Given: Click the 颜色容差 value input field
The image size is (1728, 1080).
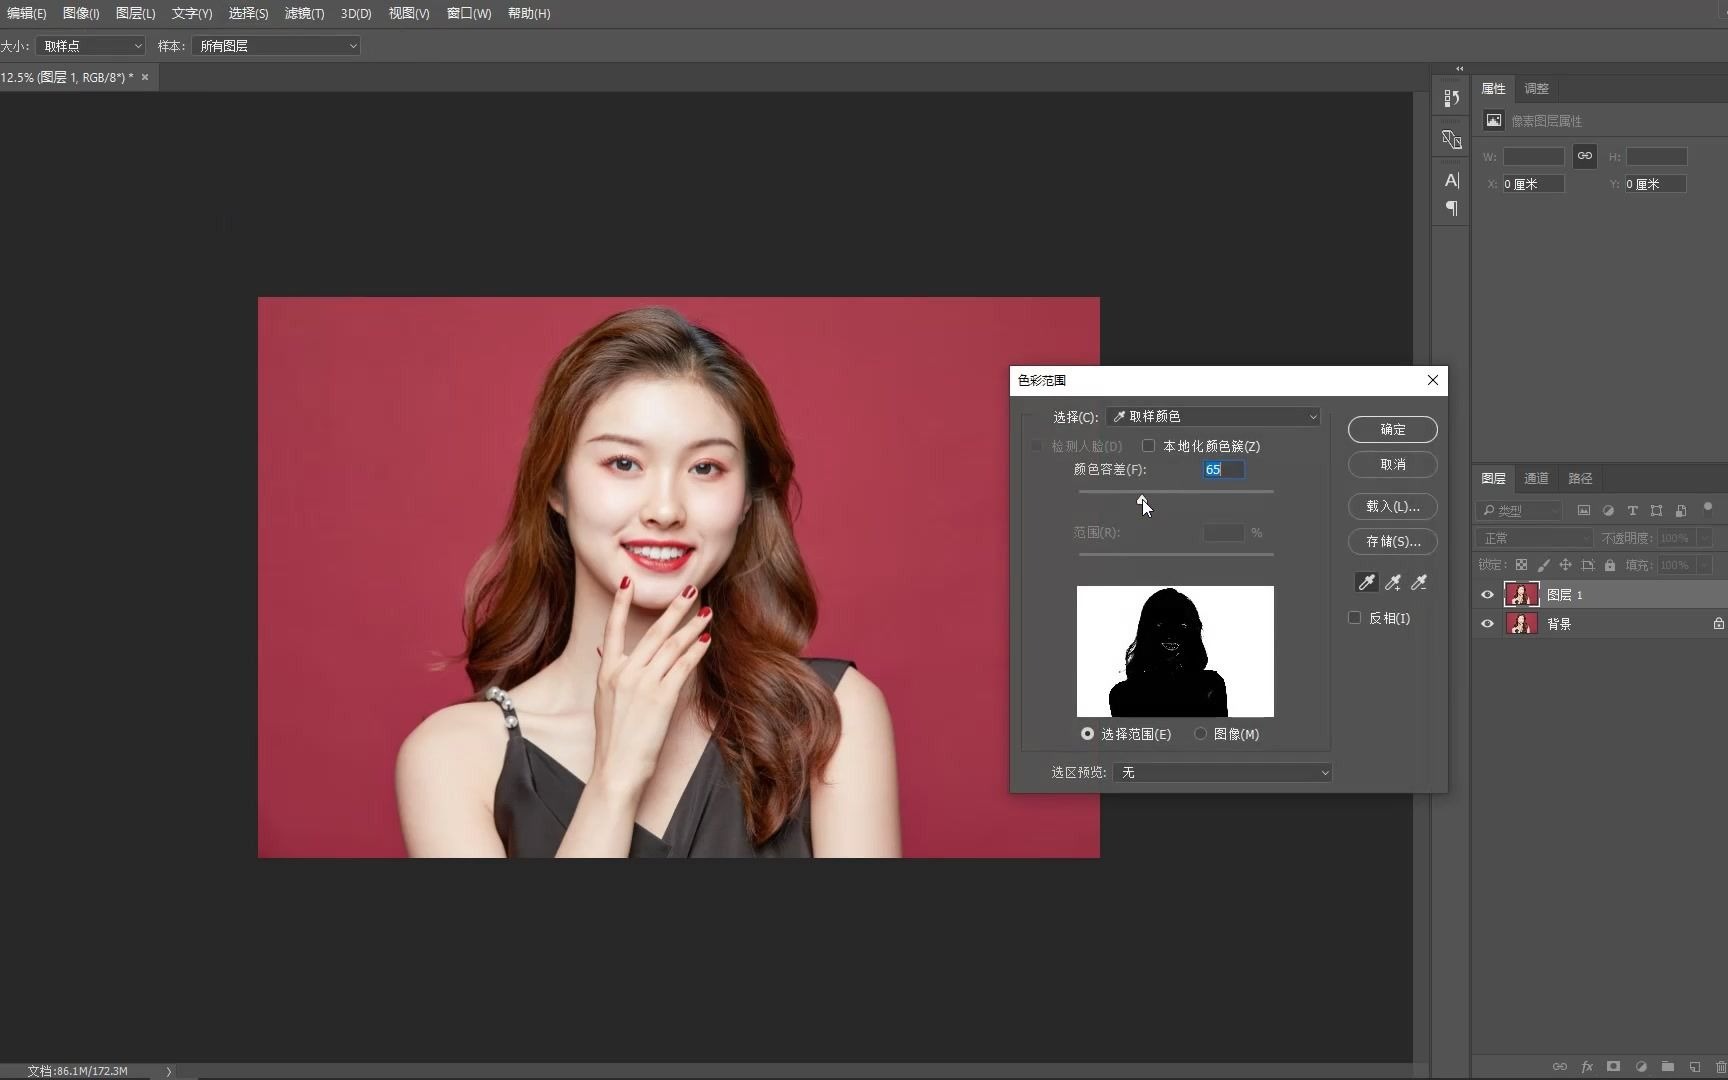Looking at the screenshot, I should click(1224, 470).
